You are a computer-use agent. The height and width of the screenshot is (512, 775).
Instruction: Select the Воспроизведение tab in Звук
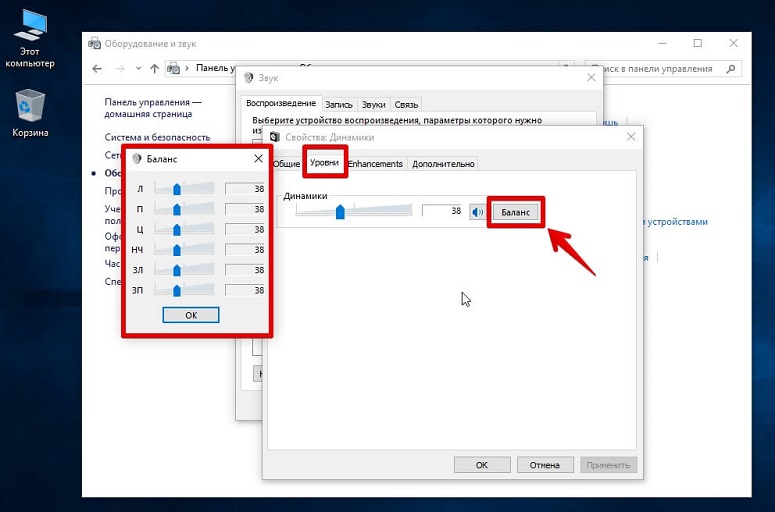tap(281, 103)
